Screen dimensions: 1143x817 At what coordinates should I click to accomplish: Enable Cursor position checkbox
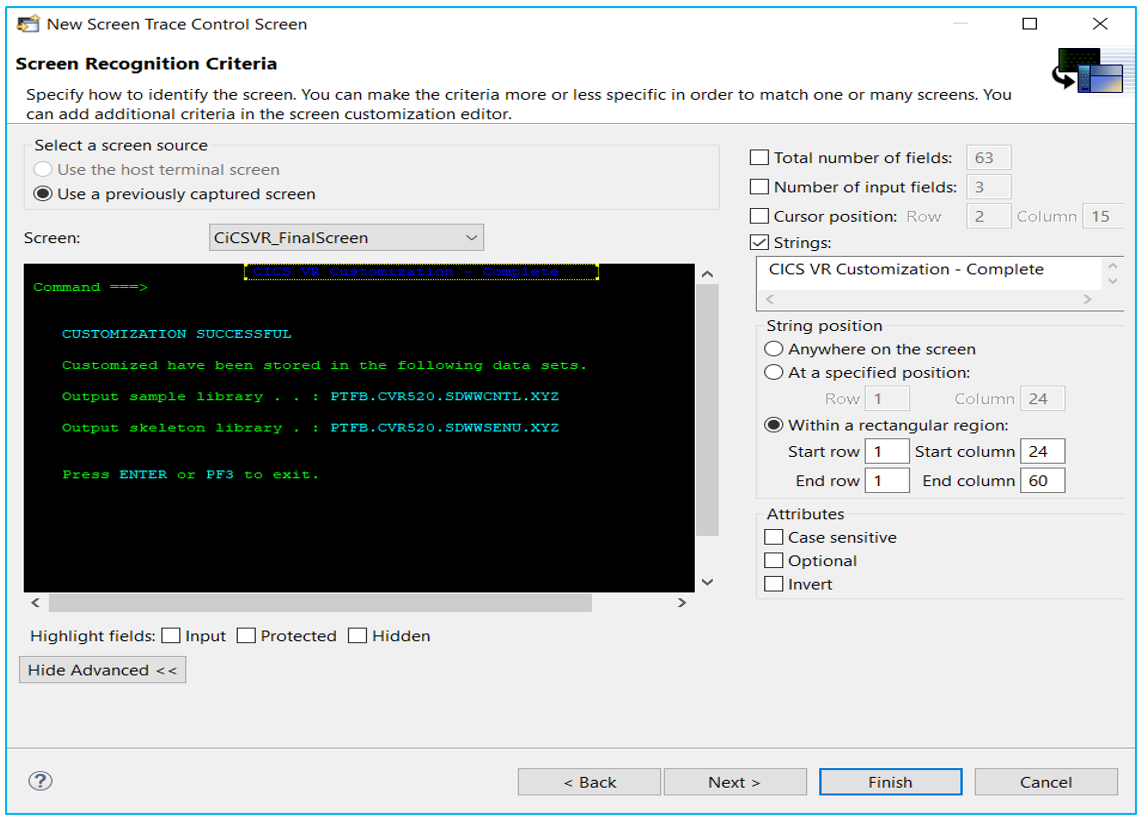pyautogui.click(x=759, y=216)
